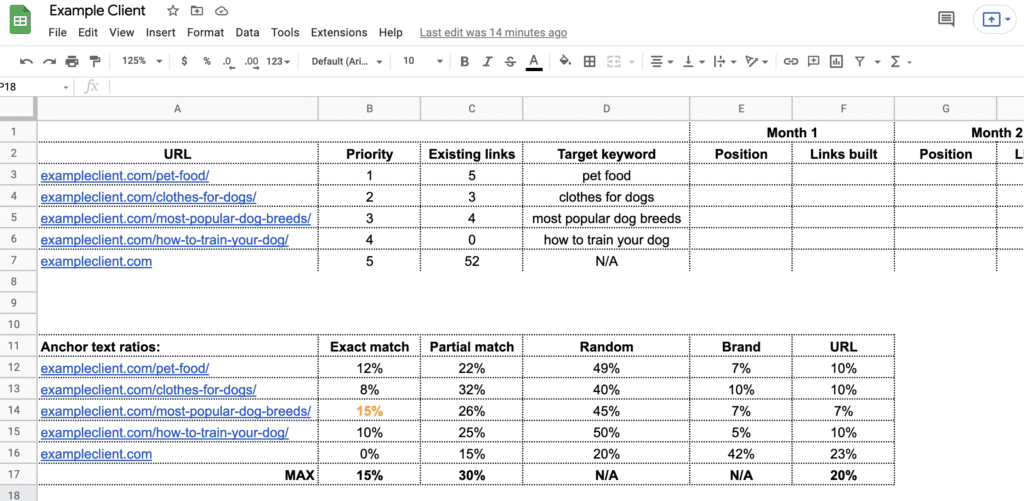This screenshot has height=501, width=1024.
Task: Open the Extensions menu
Action: 339,32
